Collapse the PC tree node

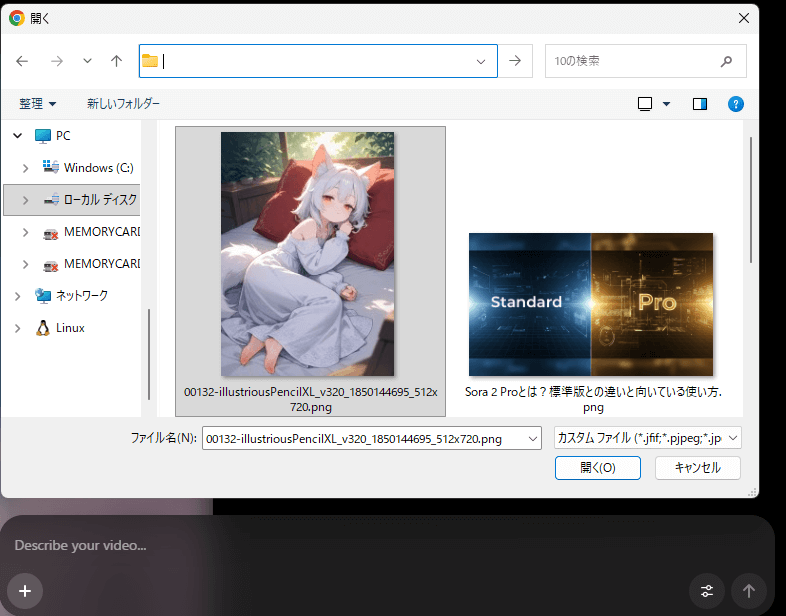pyautogui.click(x=16, y=136)
